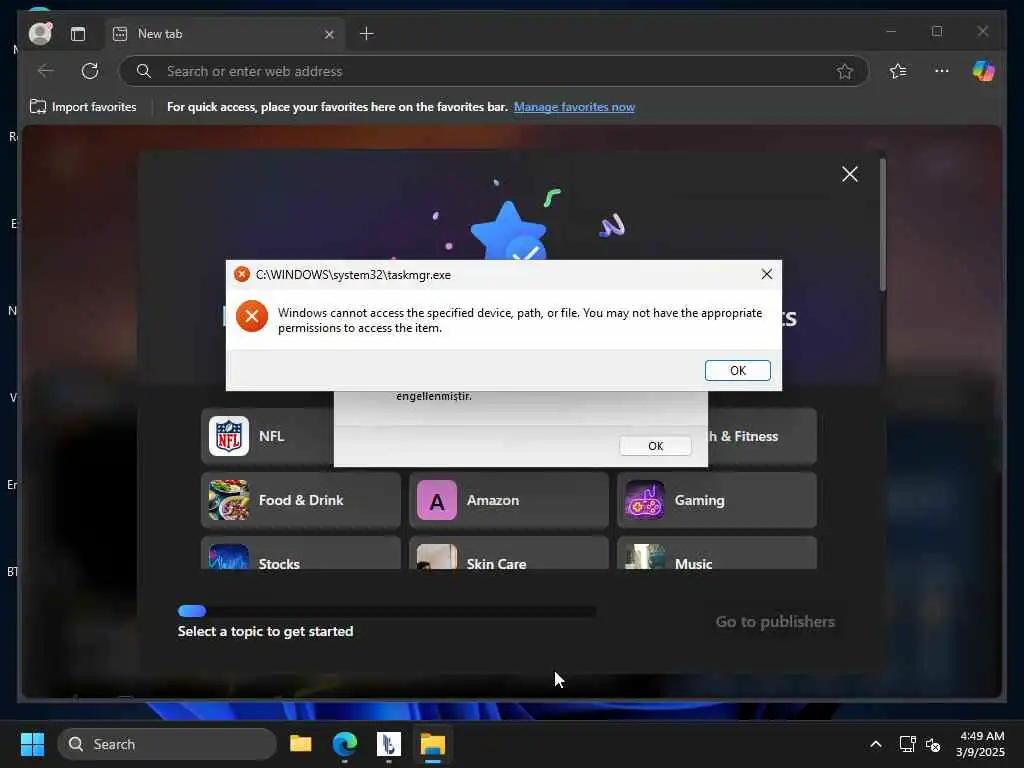Viewport: 1024px width, 768px height.
Task: Open File Explorer folder icon on taskbar
Action: point(301,744)
